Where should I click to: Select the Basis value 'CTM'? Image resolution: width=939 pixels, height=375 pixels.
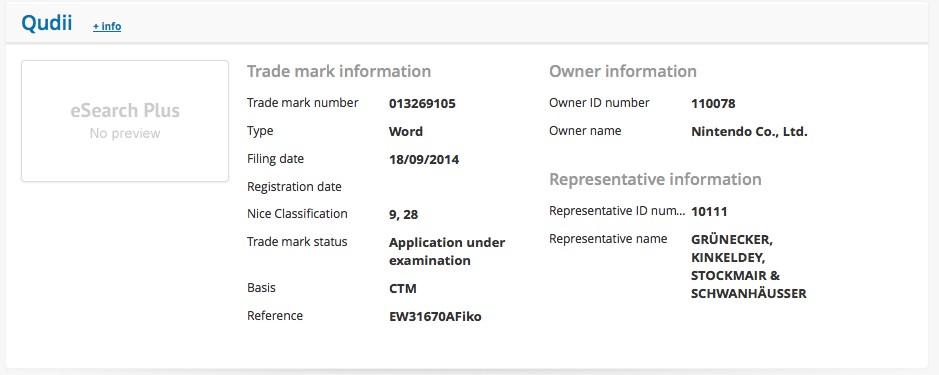tap(402, 289)
